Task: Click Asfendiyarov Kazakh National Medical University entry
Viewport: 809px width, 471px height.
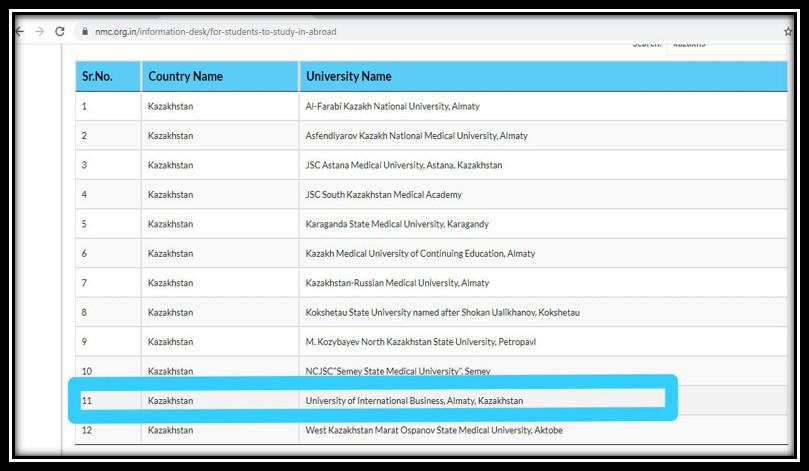Action: (x=416, y=136)
